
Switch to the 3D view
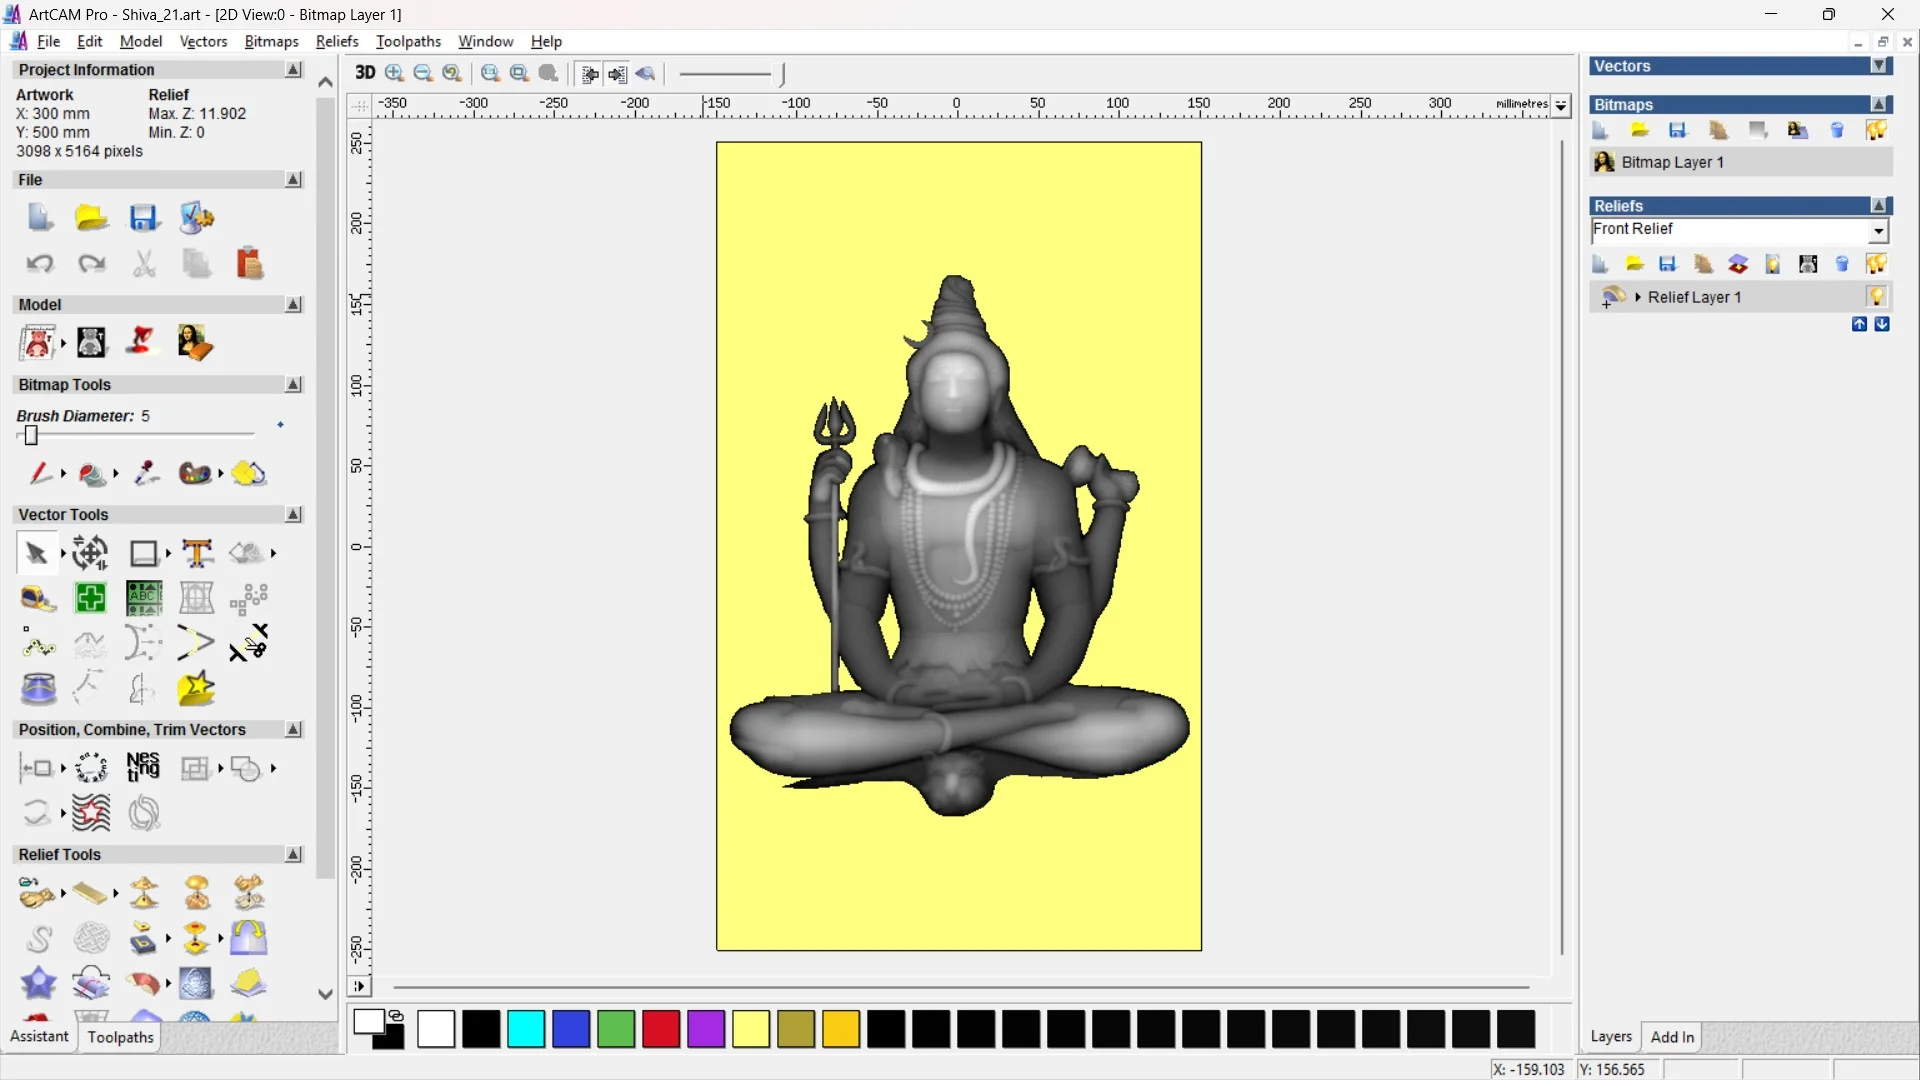tap(365, 73)
